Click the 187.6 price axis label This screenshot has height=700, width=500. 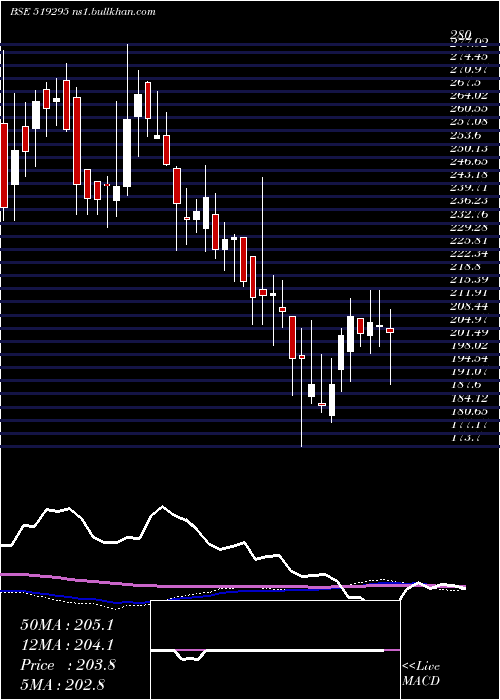click(x=466, y=385)
